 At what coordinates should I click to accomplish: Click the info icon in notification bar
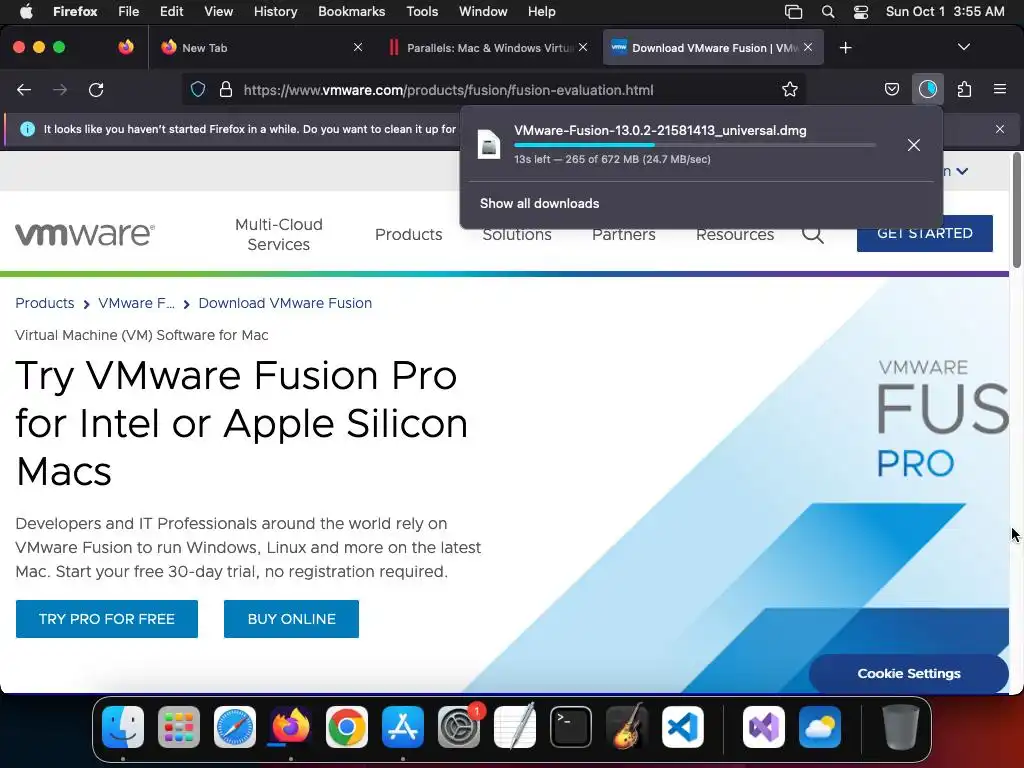[x=27, y=129]
